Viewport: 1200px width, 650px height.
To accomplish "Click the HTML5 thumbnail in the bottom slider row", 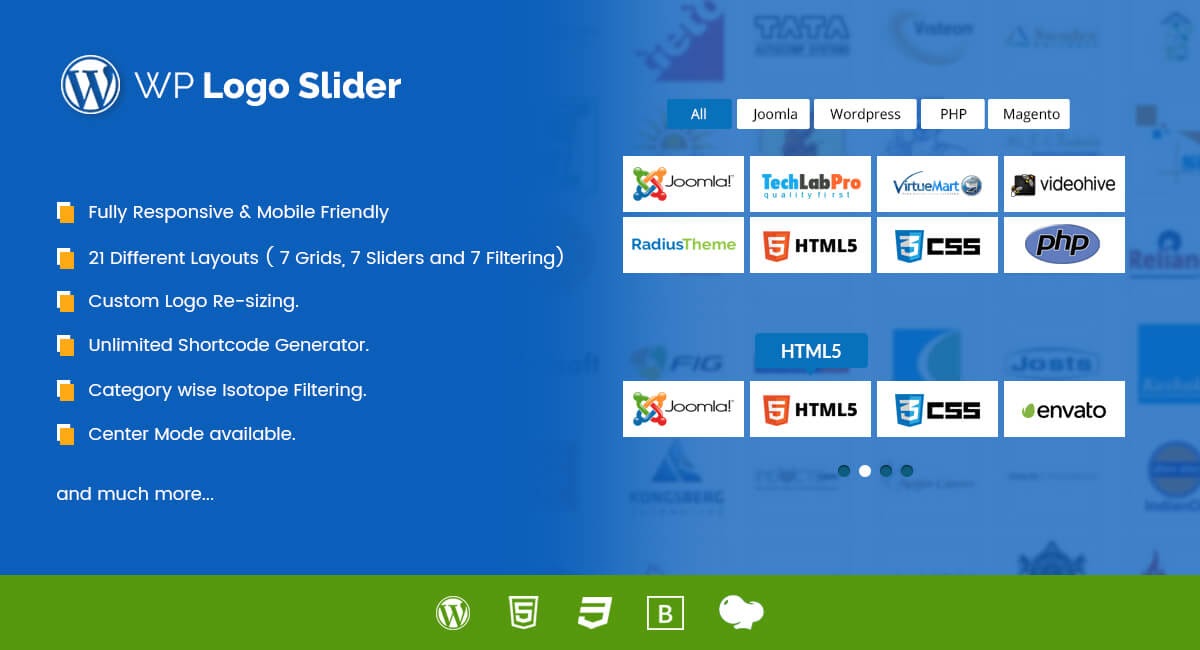I will (x=810, y=408).
